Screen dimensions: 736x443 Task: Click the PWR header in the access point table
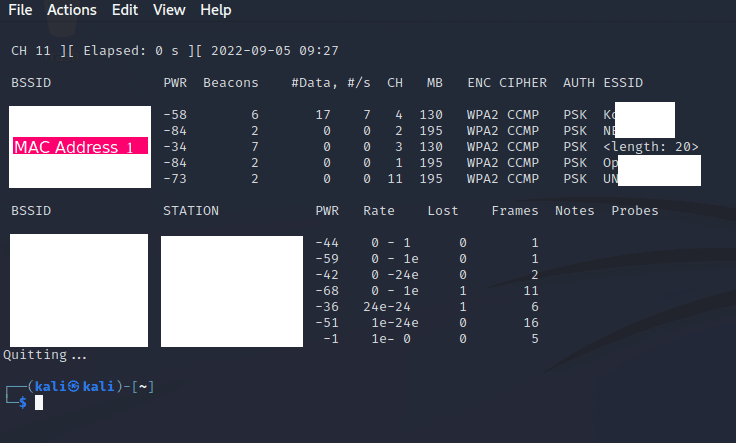click(175, 83)
